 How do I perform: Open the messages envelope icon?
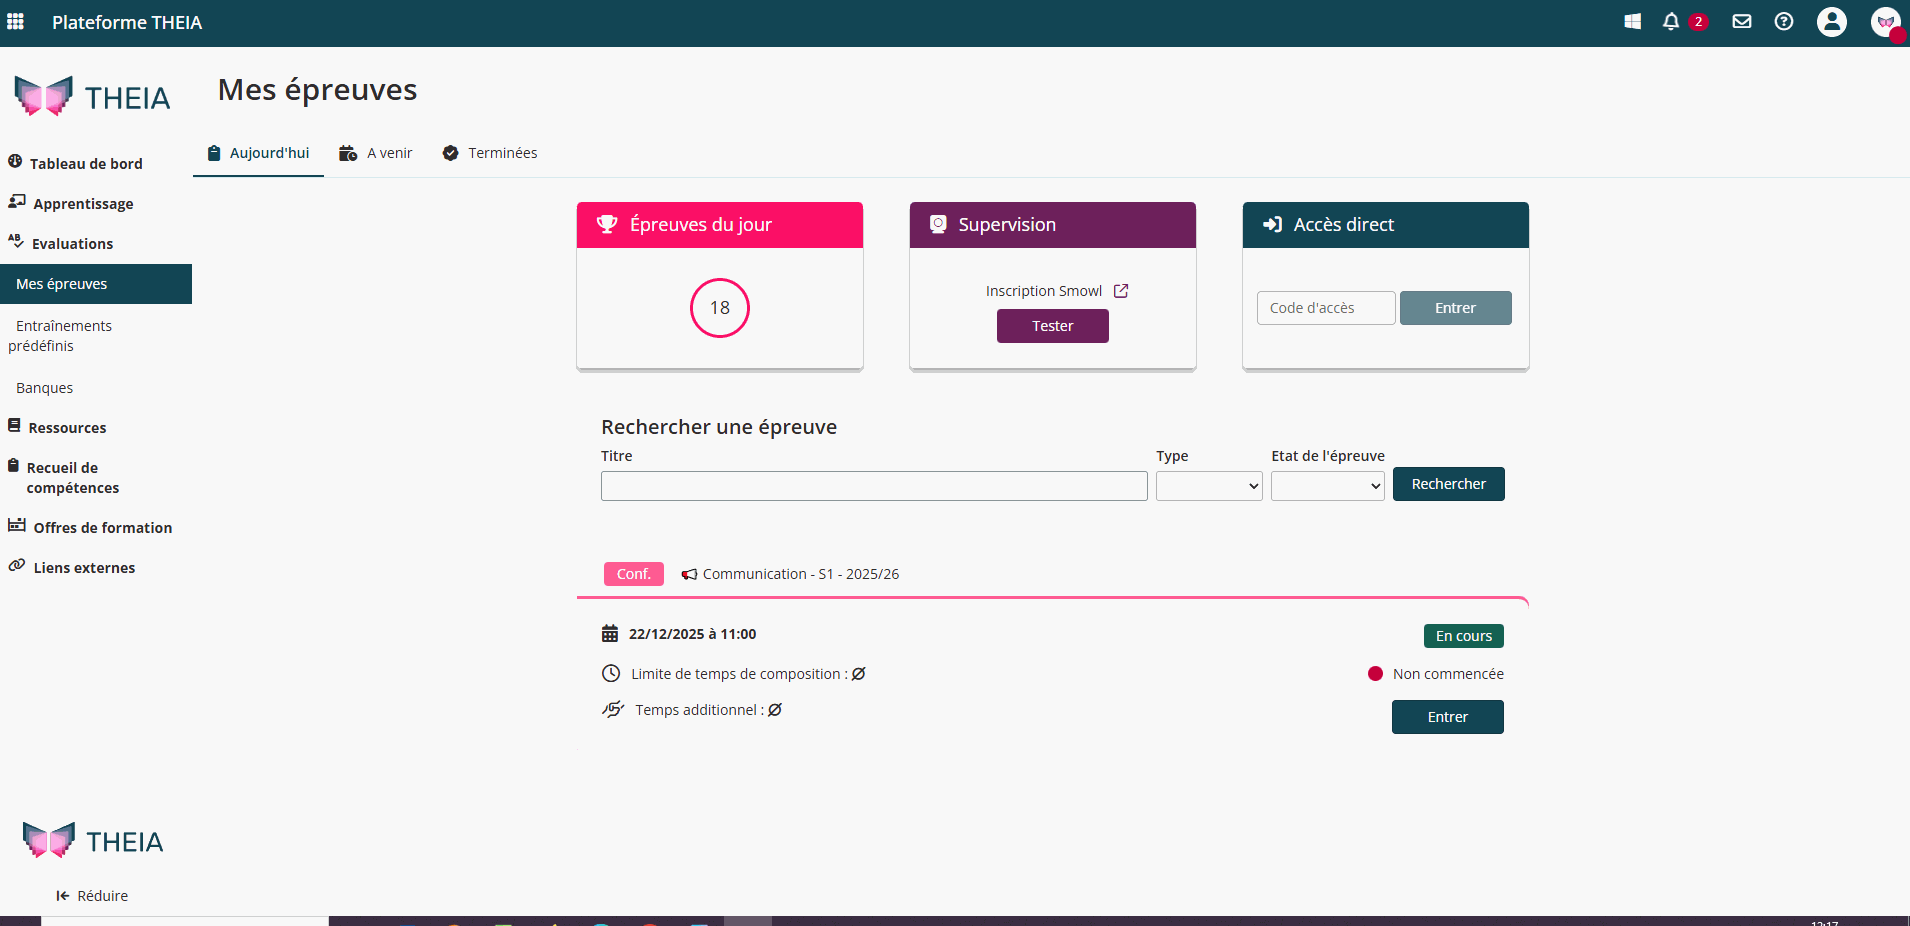click(x=1741, y=22)
